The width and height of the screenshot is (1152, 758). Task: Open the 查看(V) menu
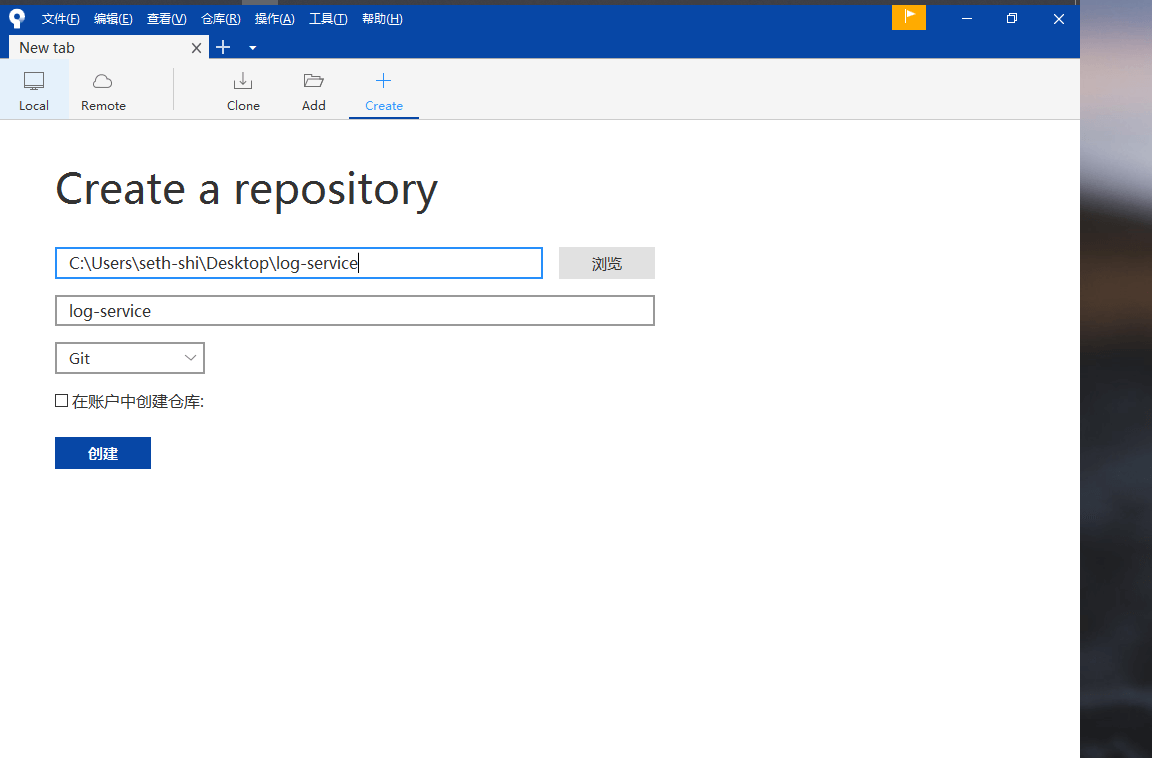(167, 19)
